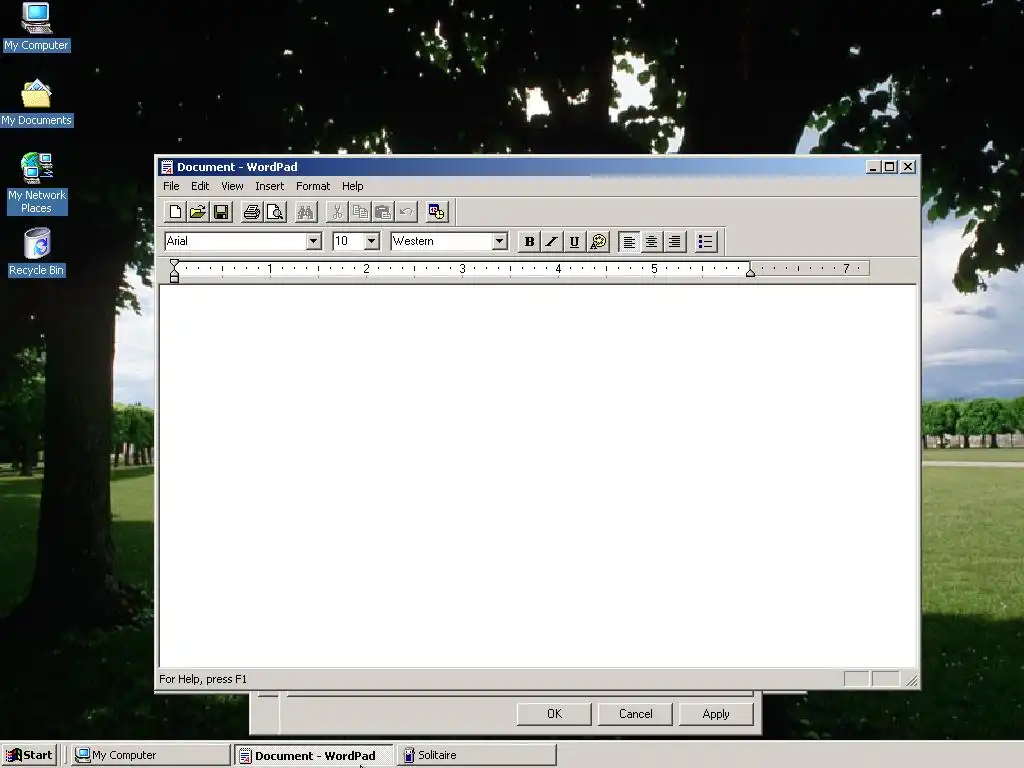Minimize the WordPad window
The width and height of the screenshot is (1024, 768).
(874, 167)
